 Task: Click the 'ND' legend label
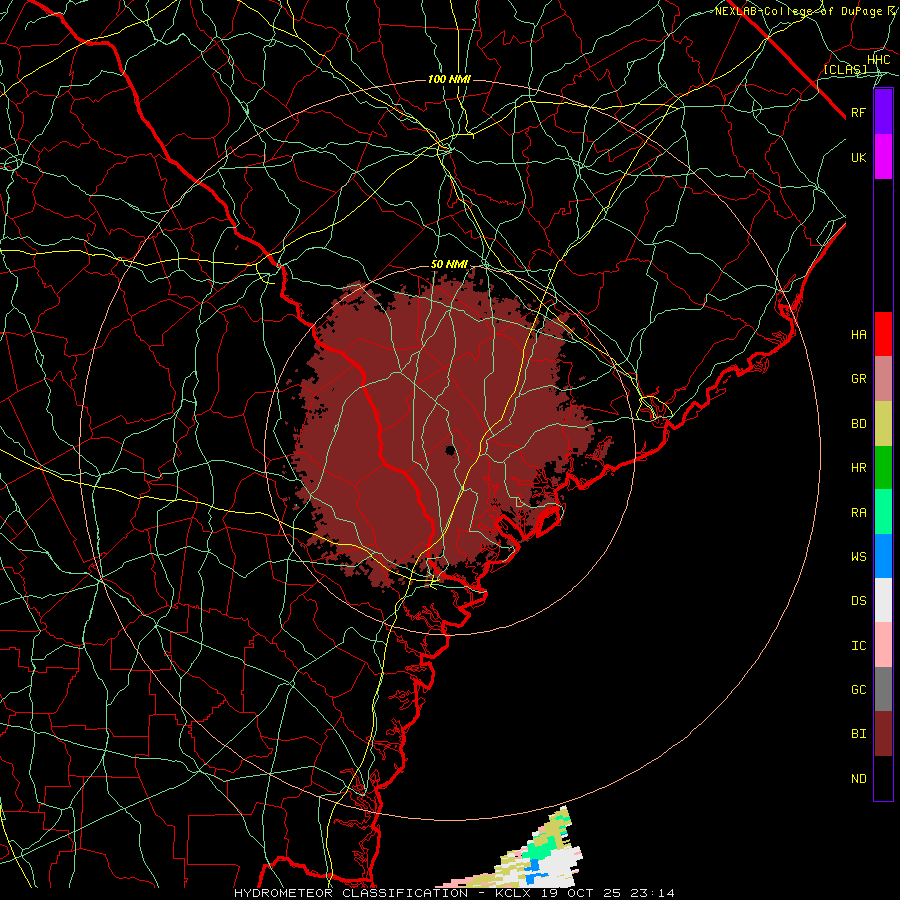[858, 779]
